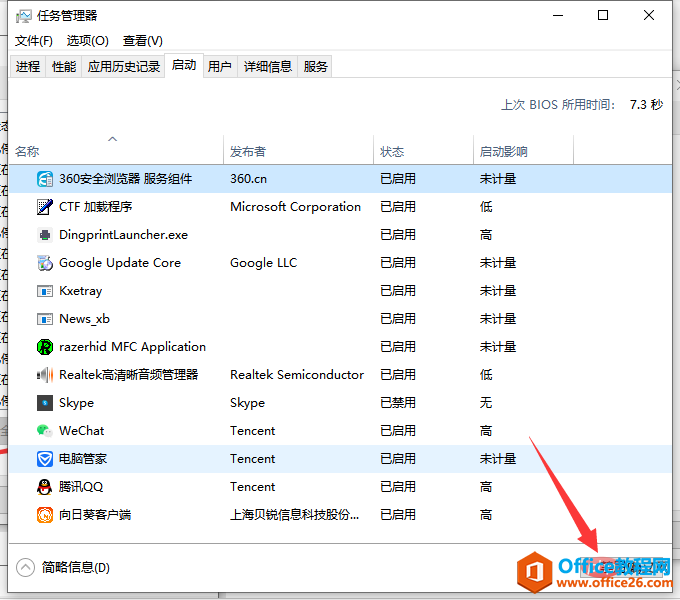Switch to the 进程 tab

pyautogui.click(x=28, y=66)
